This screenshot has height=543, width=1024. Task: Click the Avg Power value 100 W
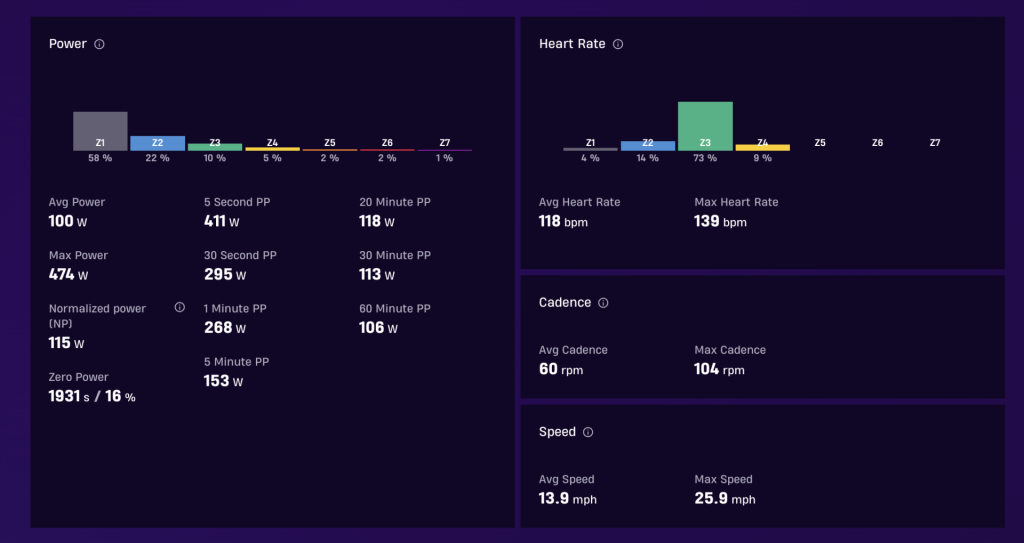click(68, 222)
